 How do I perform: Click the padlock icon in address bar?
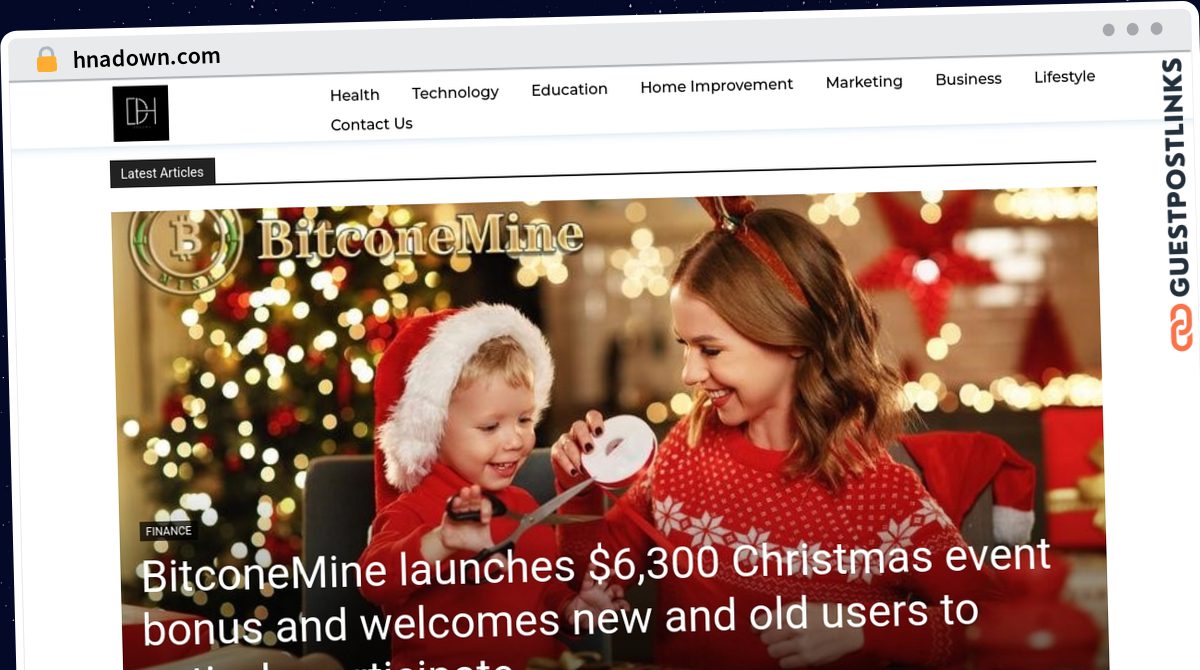[x=47, y=60]
